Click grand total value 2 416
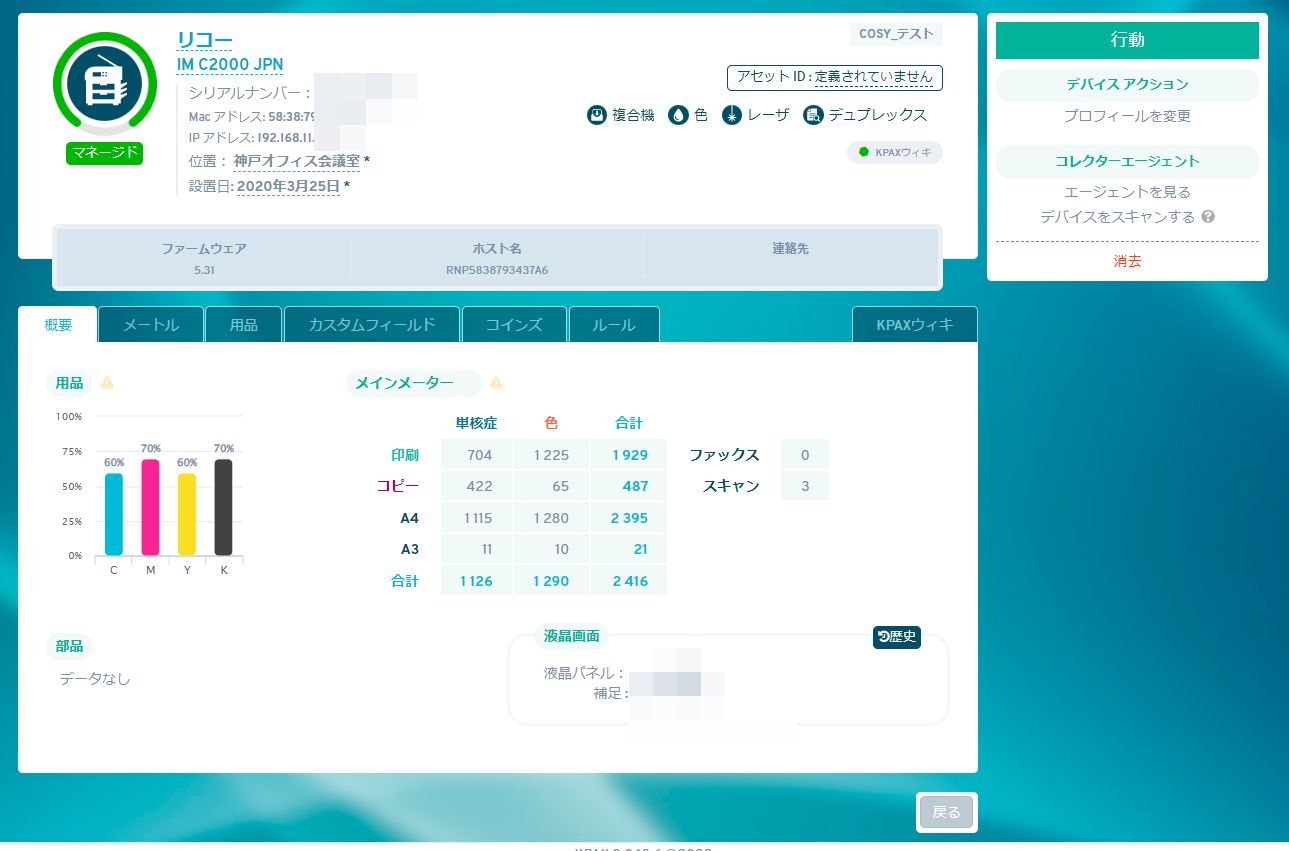1289x851 pixels. tap(629, 580)
